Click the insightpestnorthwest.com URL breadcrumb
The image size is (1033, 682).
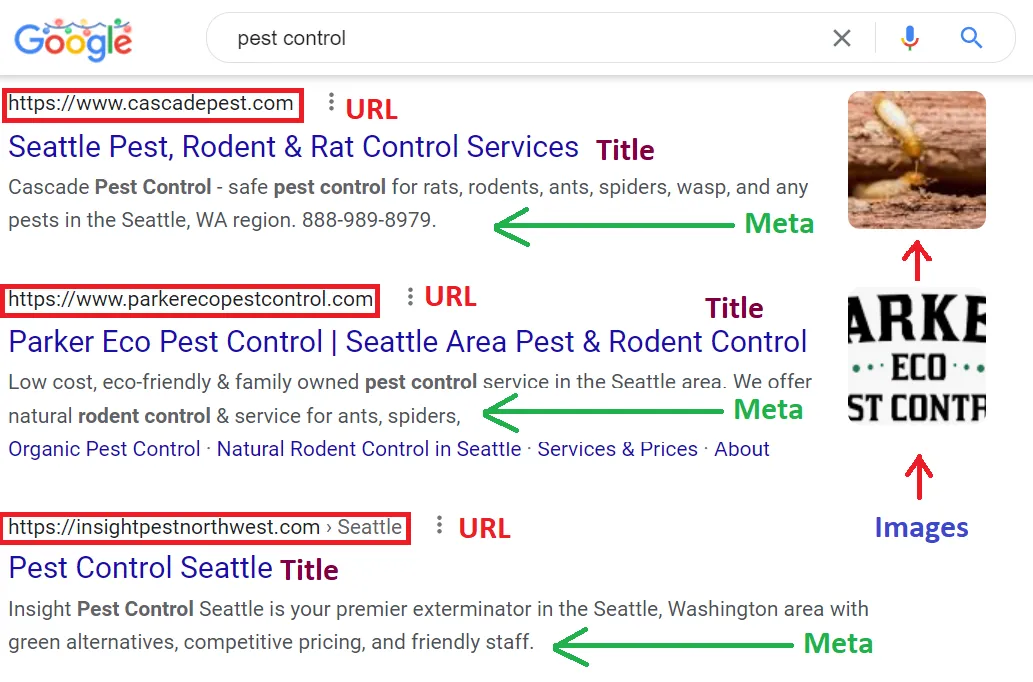(x=205, y=527)
